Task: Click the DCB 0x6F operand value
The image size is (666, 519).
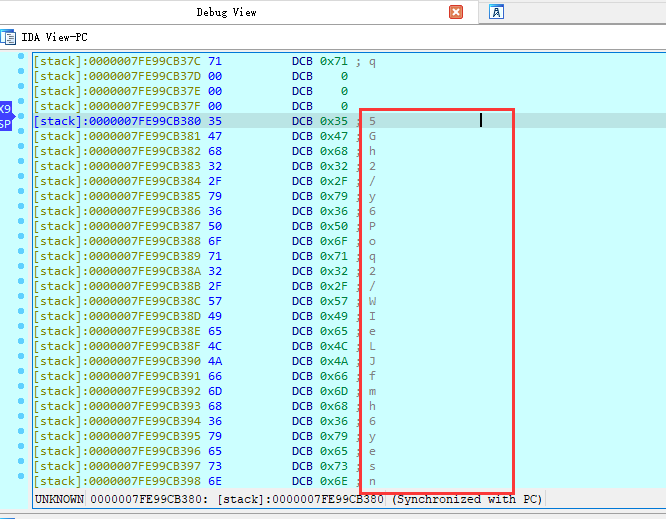Action: point(334,241)
